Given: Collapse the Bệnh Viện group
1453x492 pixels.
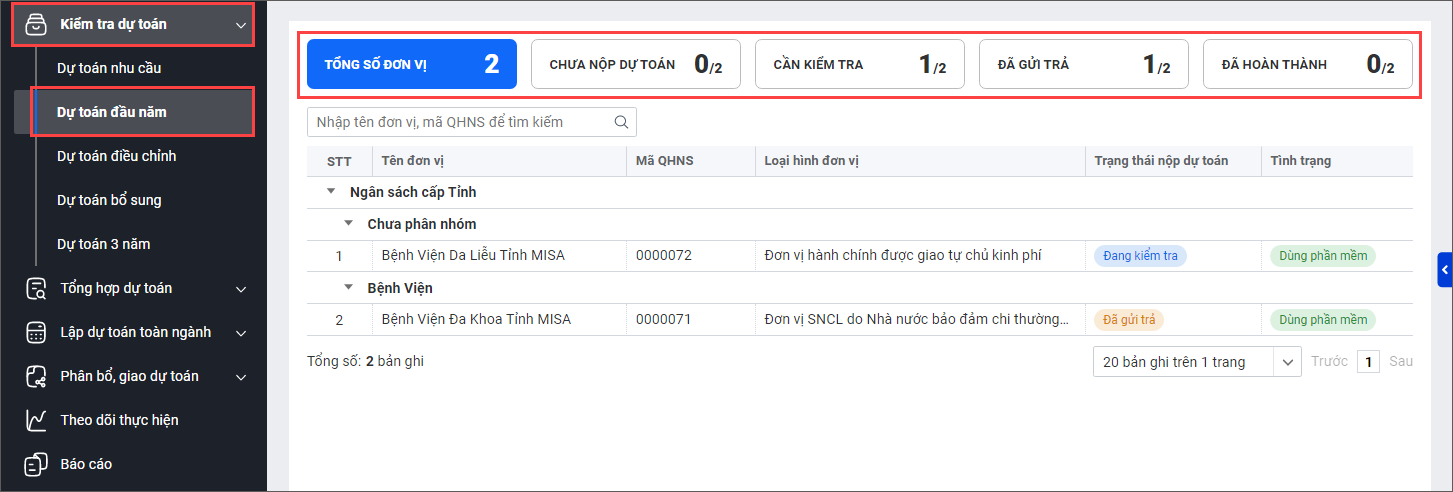Looking at the screenshot, I should pos(349,288).
